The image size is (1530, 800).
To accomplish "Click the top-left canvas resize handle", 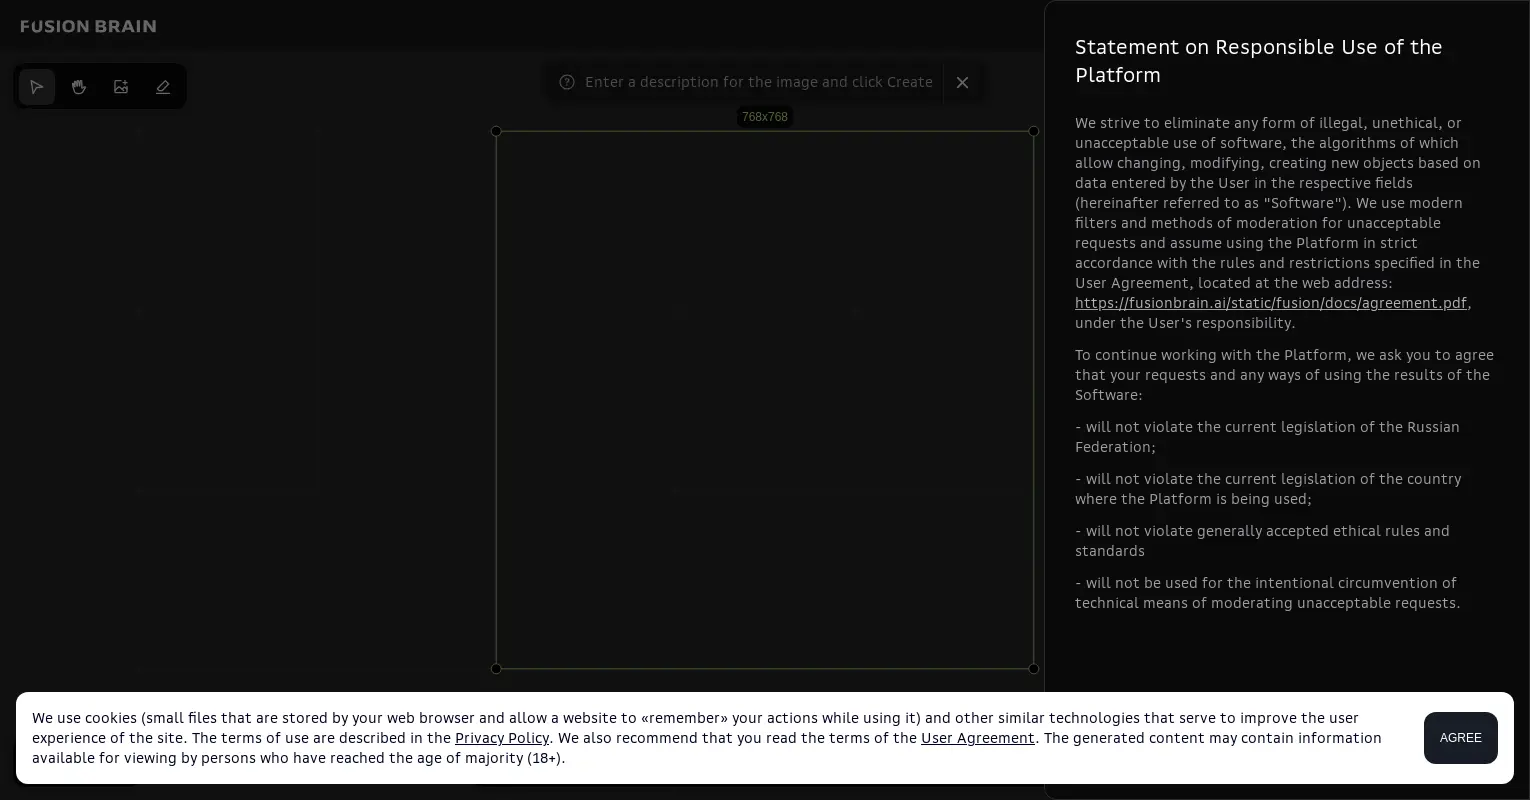I will [x=496, y=131].
